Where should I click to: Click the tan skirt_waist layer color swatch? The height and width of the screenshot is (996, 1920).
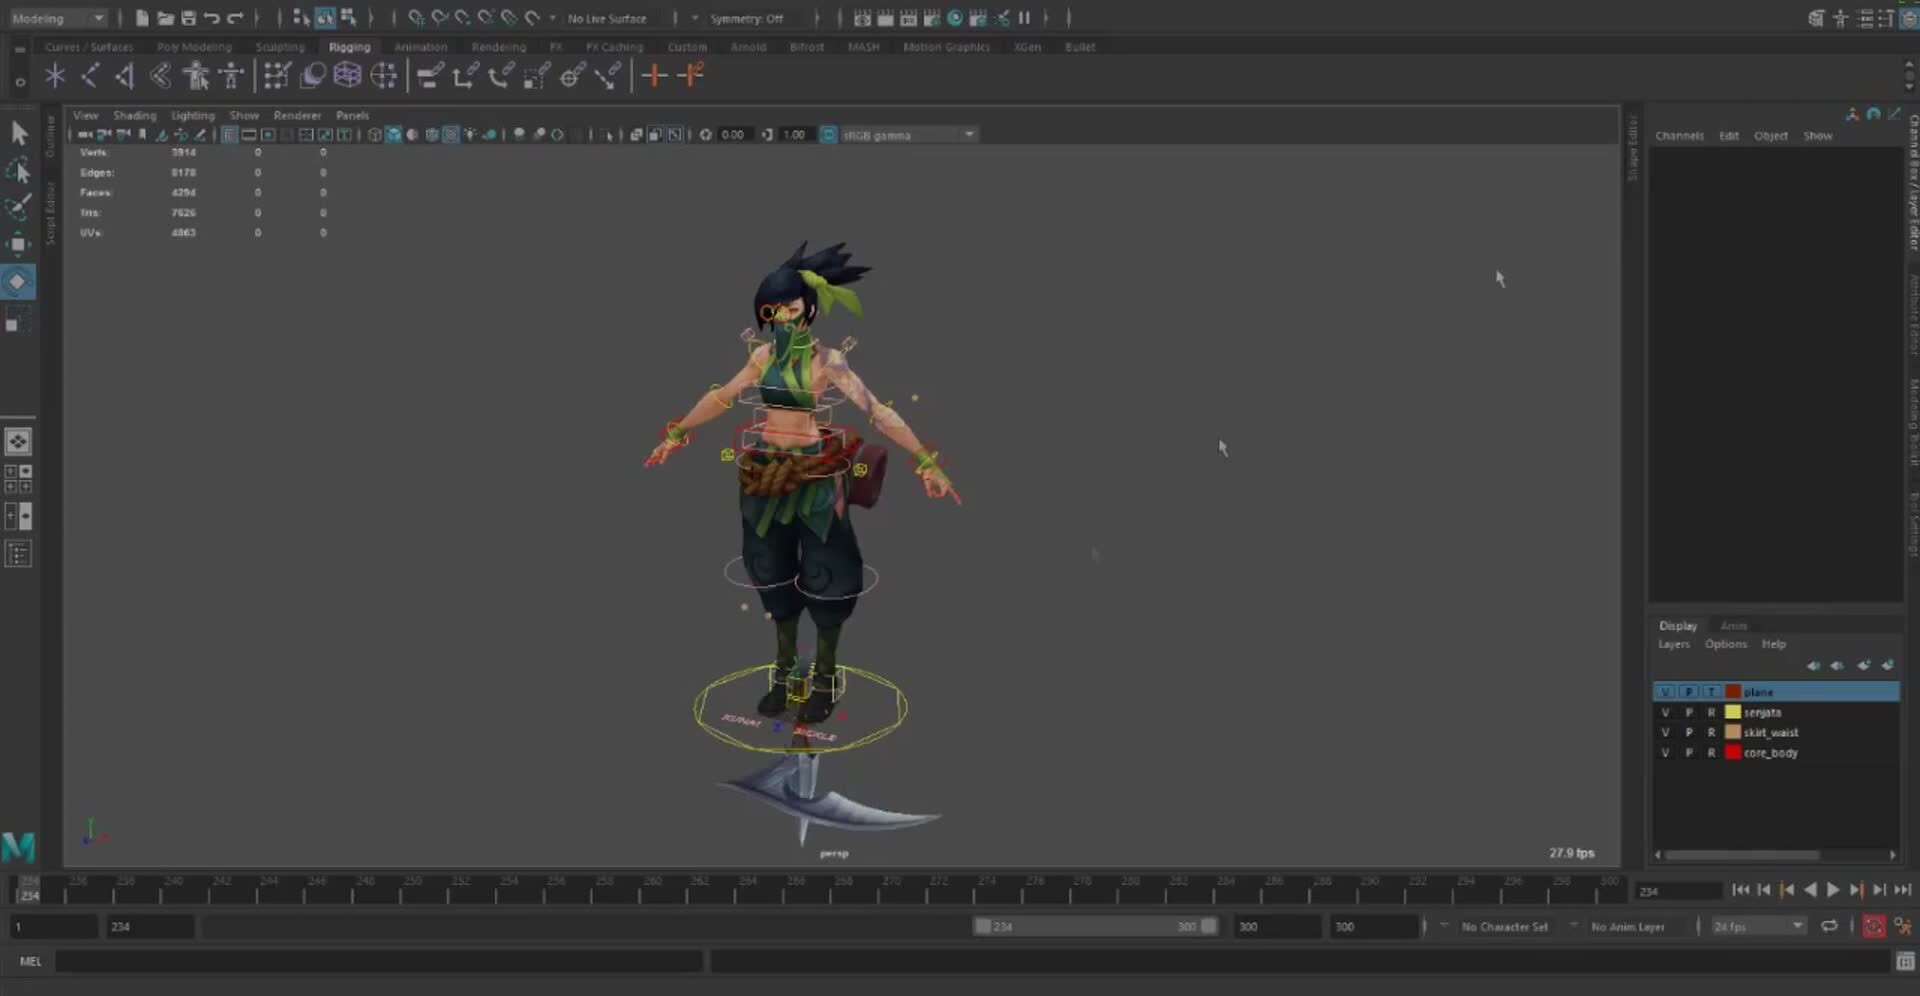pos(1733,732)
